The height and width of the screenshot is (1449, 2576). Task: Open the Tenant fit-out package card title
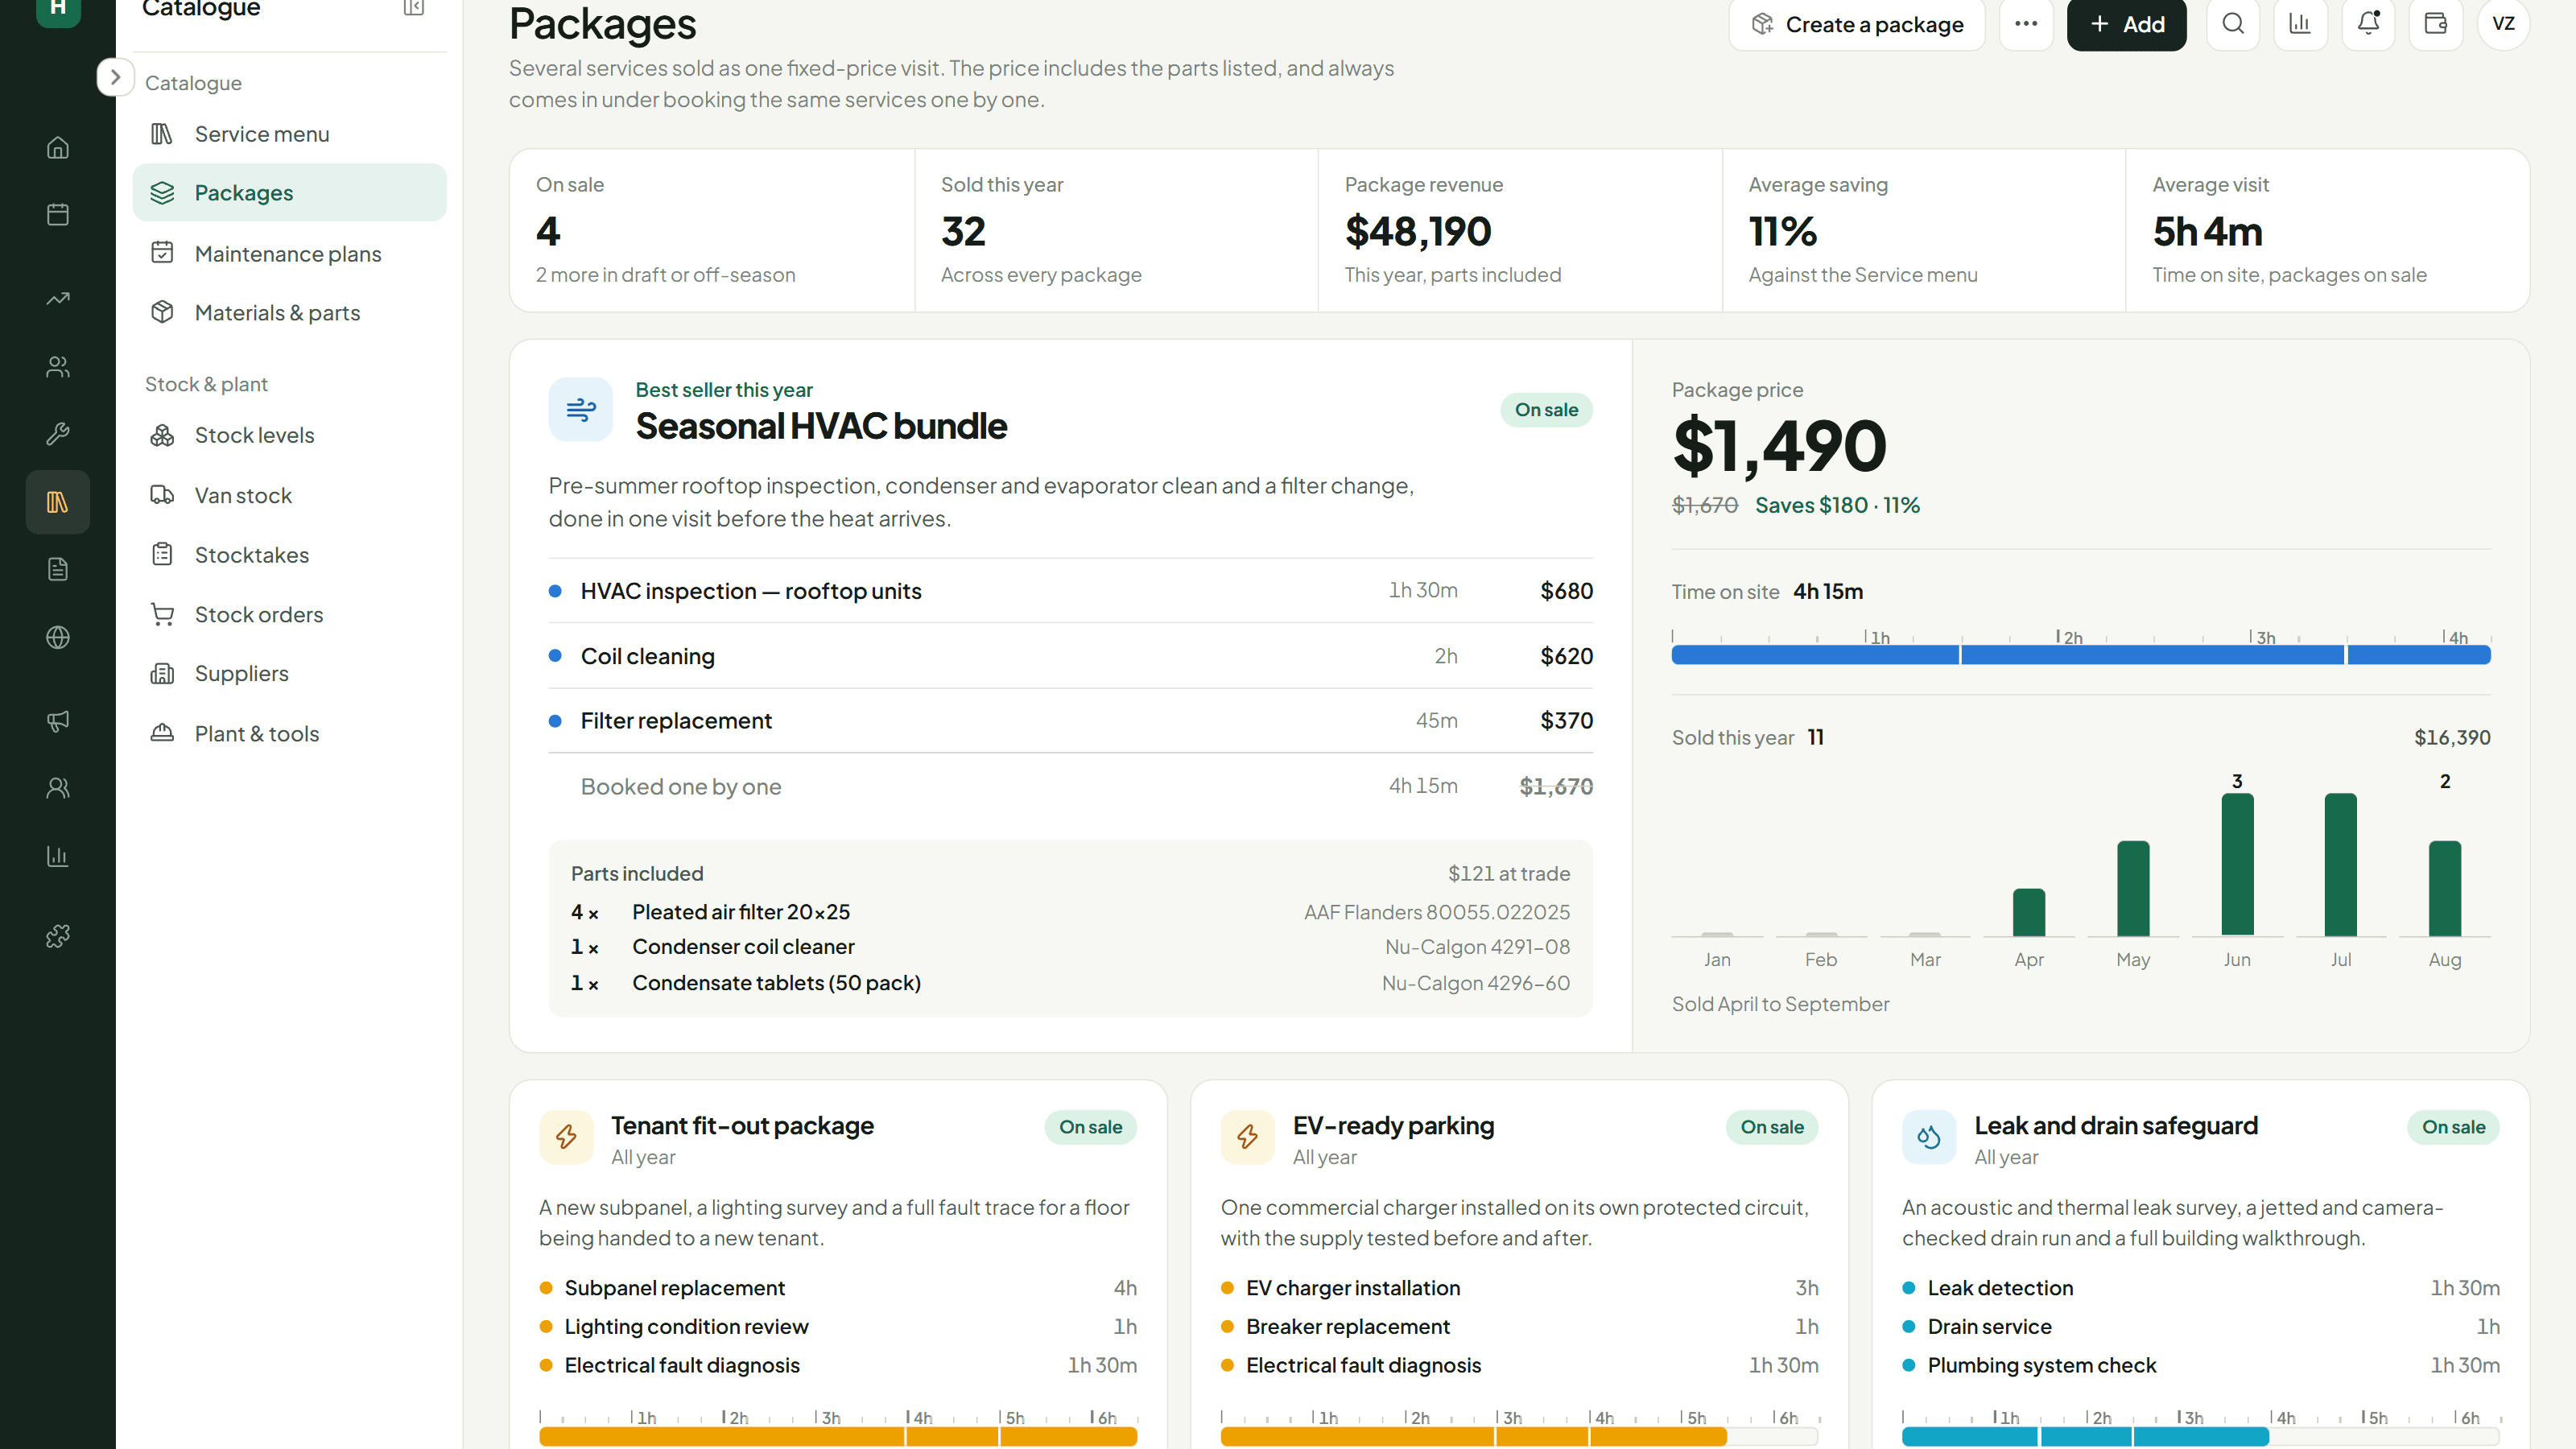(x=742, y=1126)
